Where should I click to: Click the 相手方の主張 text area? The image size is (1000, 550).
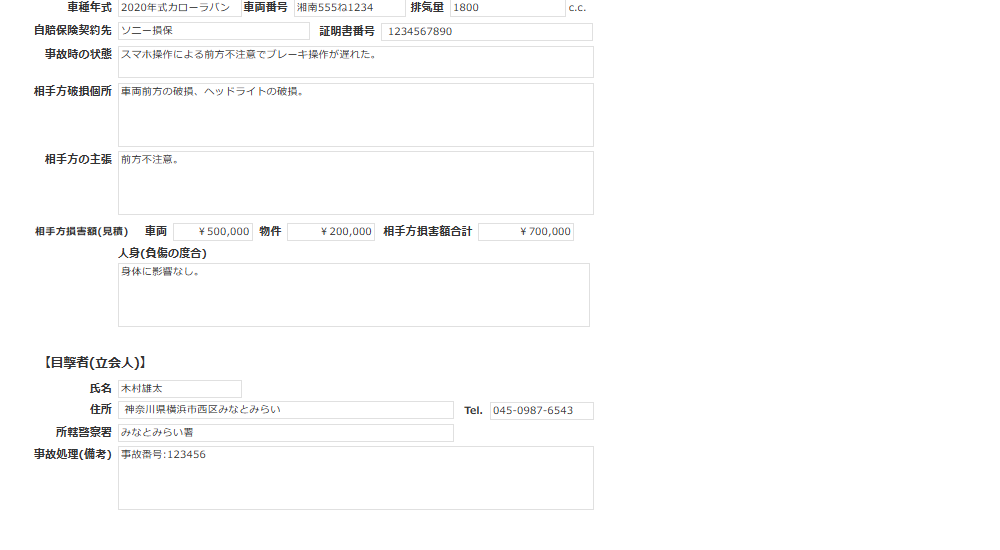tap(355, 183)
